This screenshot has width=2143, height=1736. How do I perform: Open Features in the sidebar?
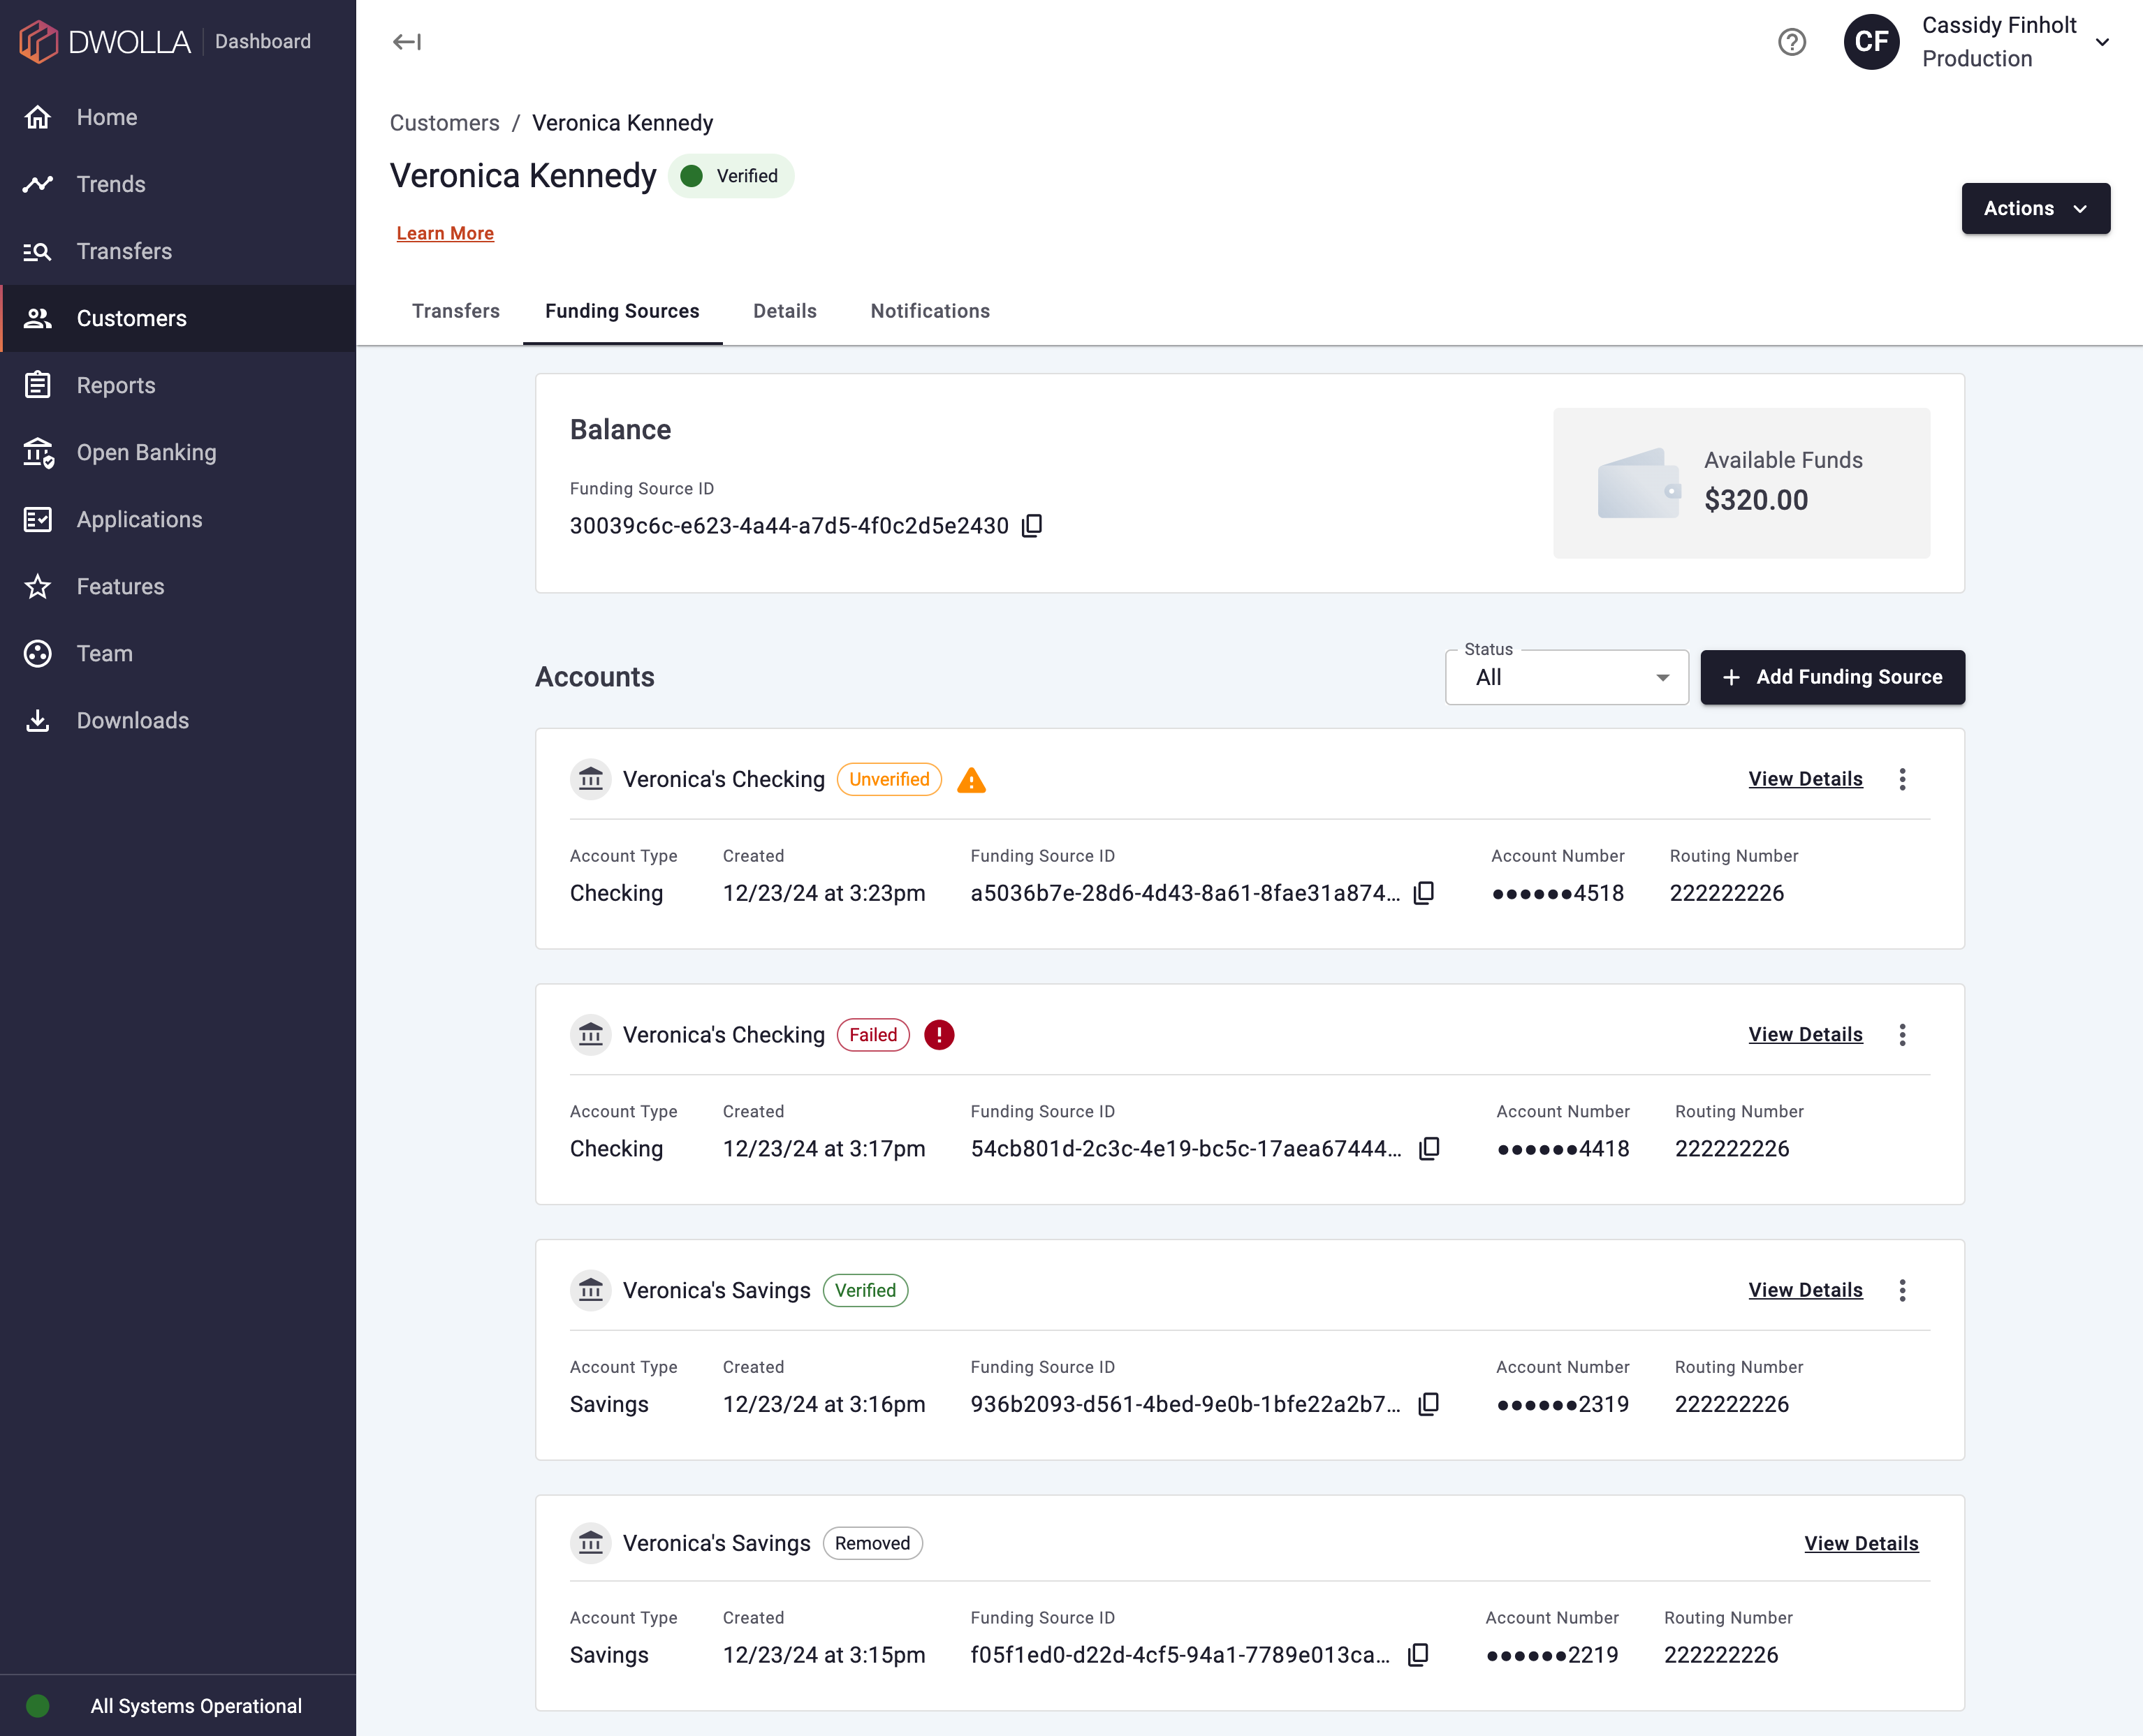pyautogui.click(x=178, y=586)
